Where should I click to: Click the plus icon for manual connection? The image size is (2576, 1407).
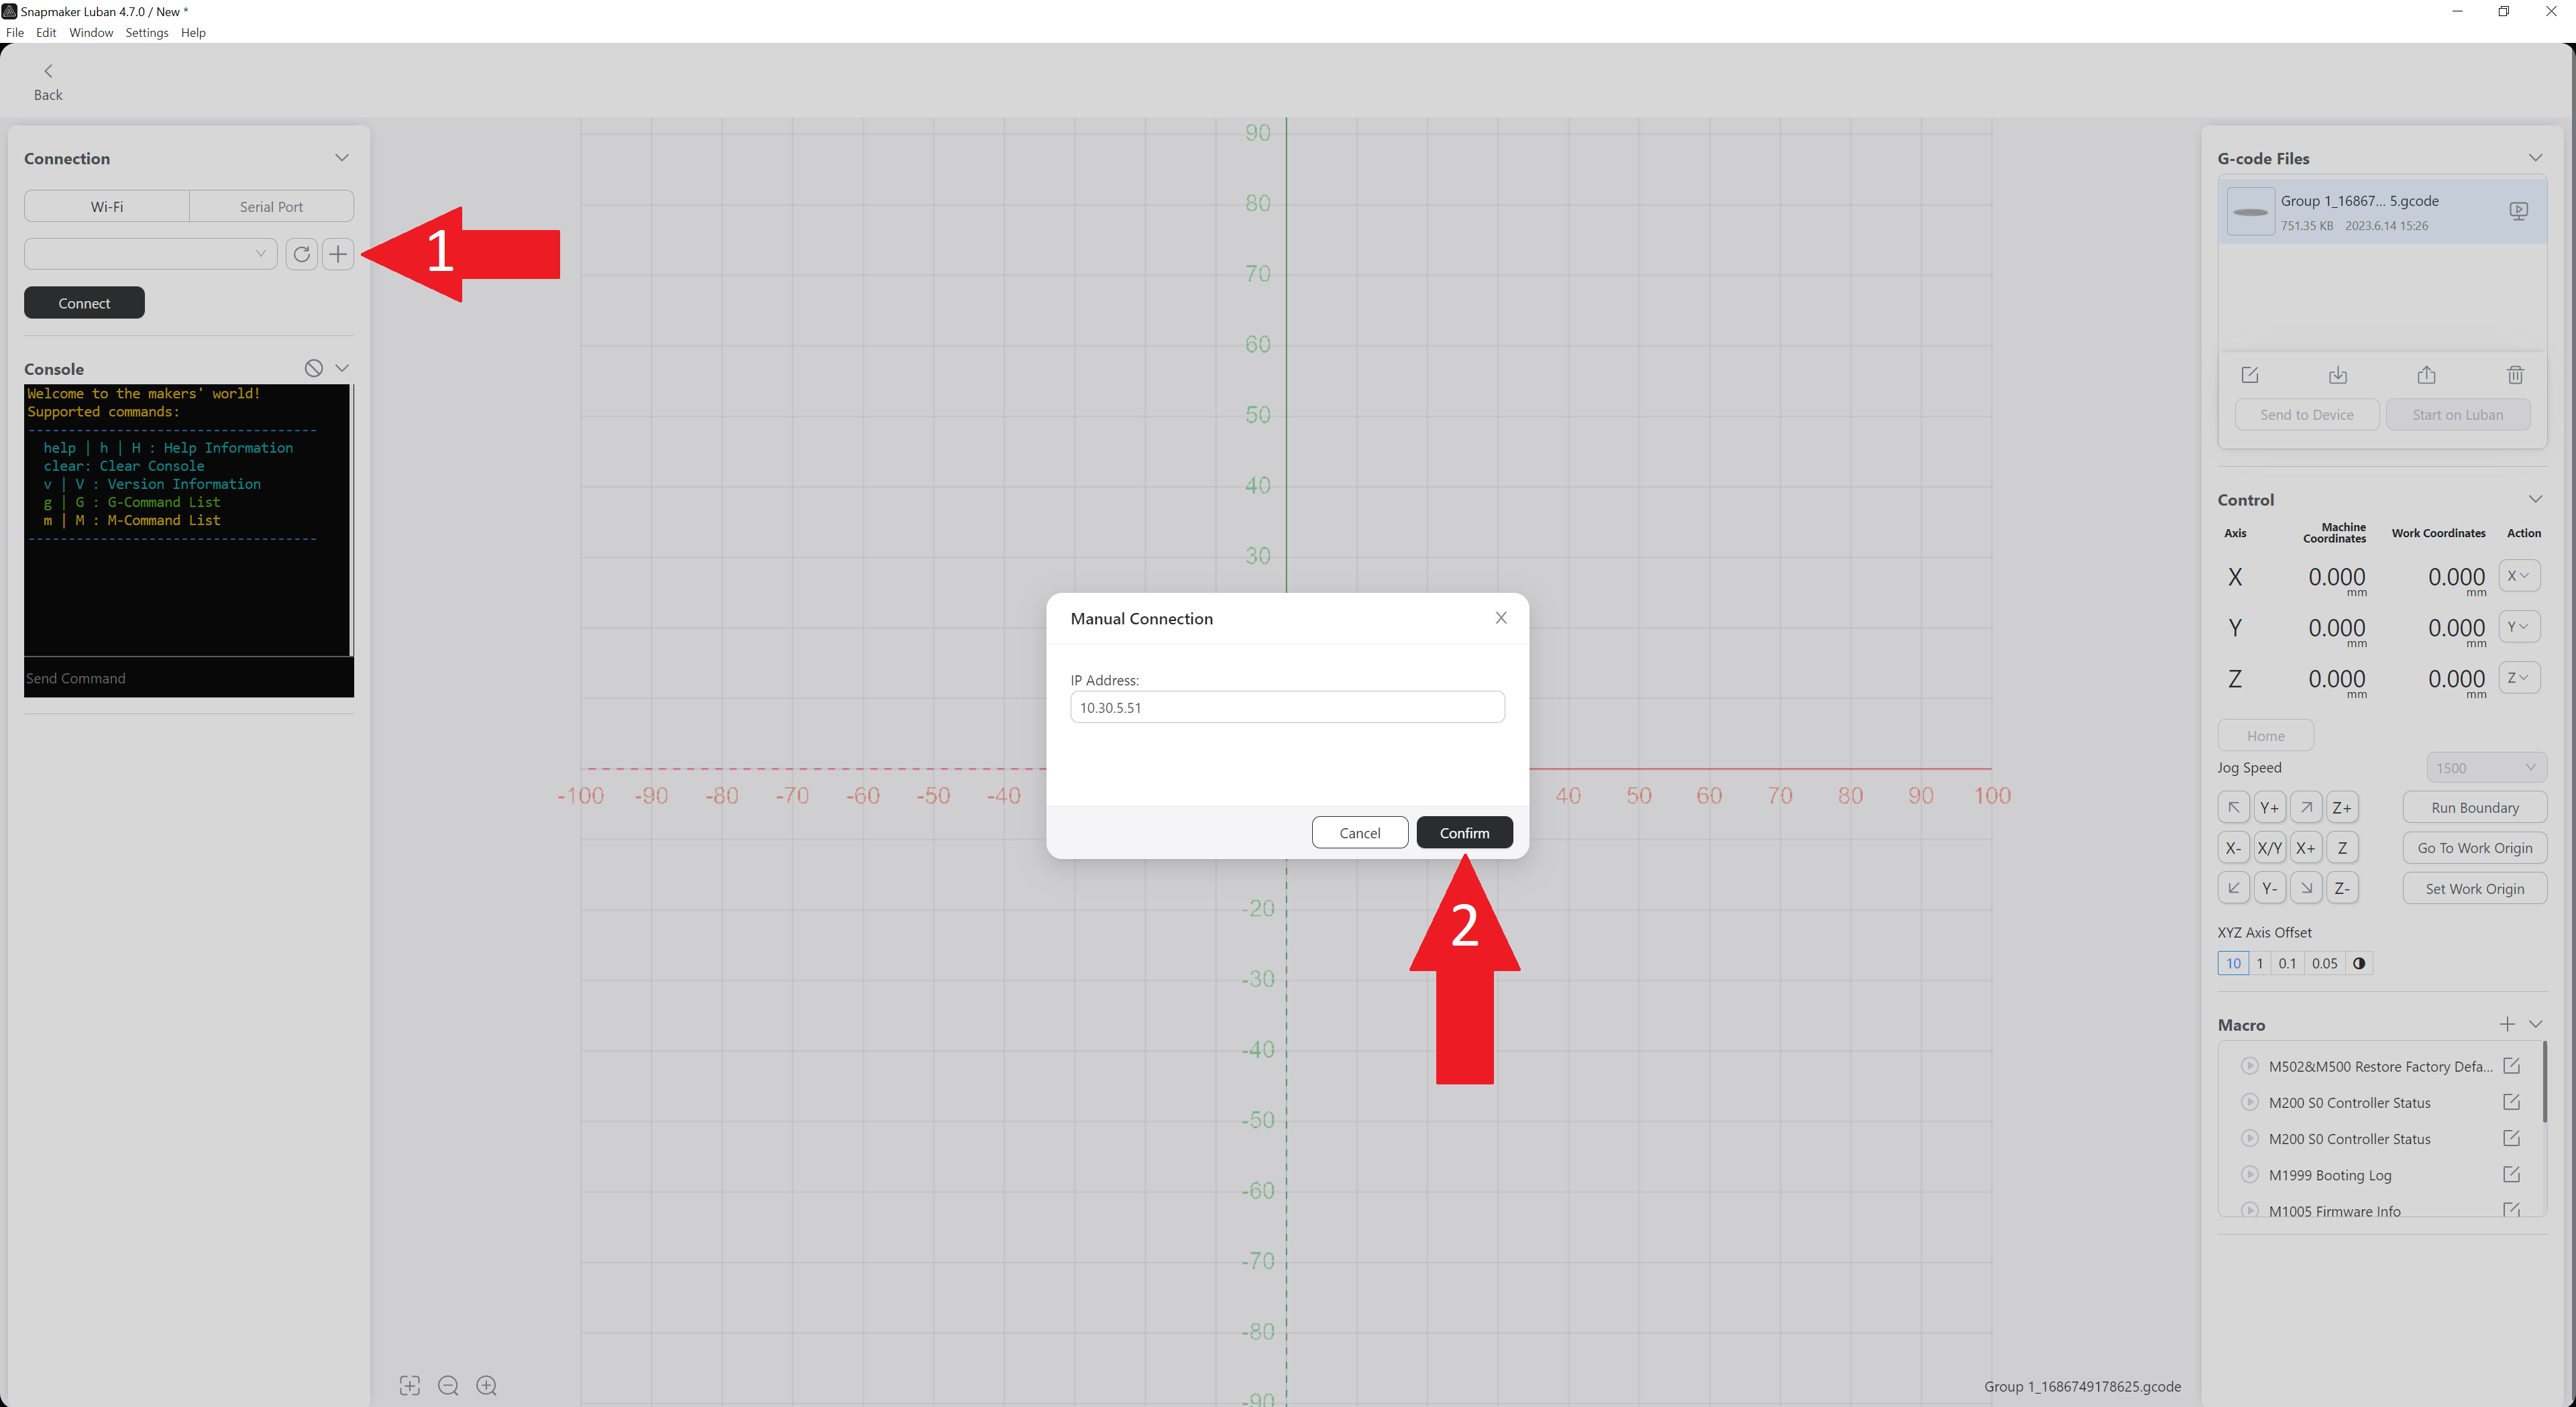(x=338, y=254)
